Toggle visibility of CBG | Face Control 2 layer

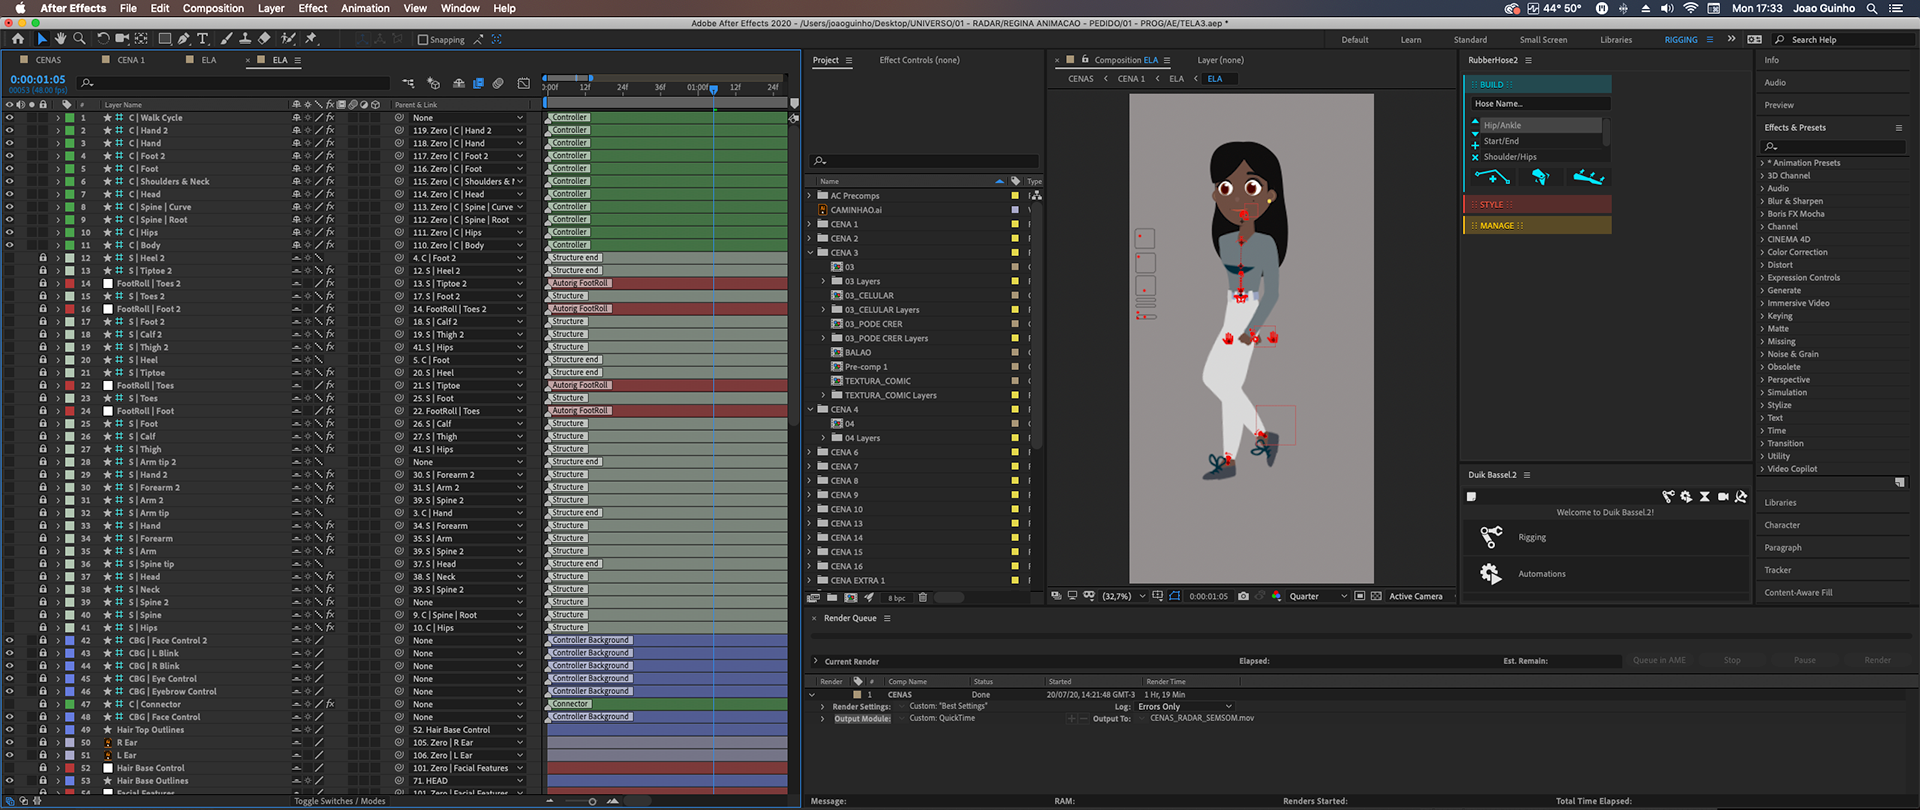pos(10,641)
